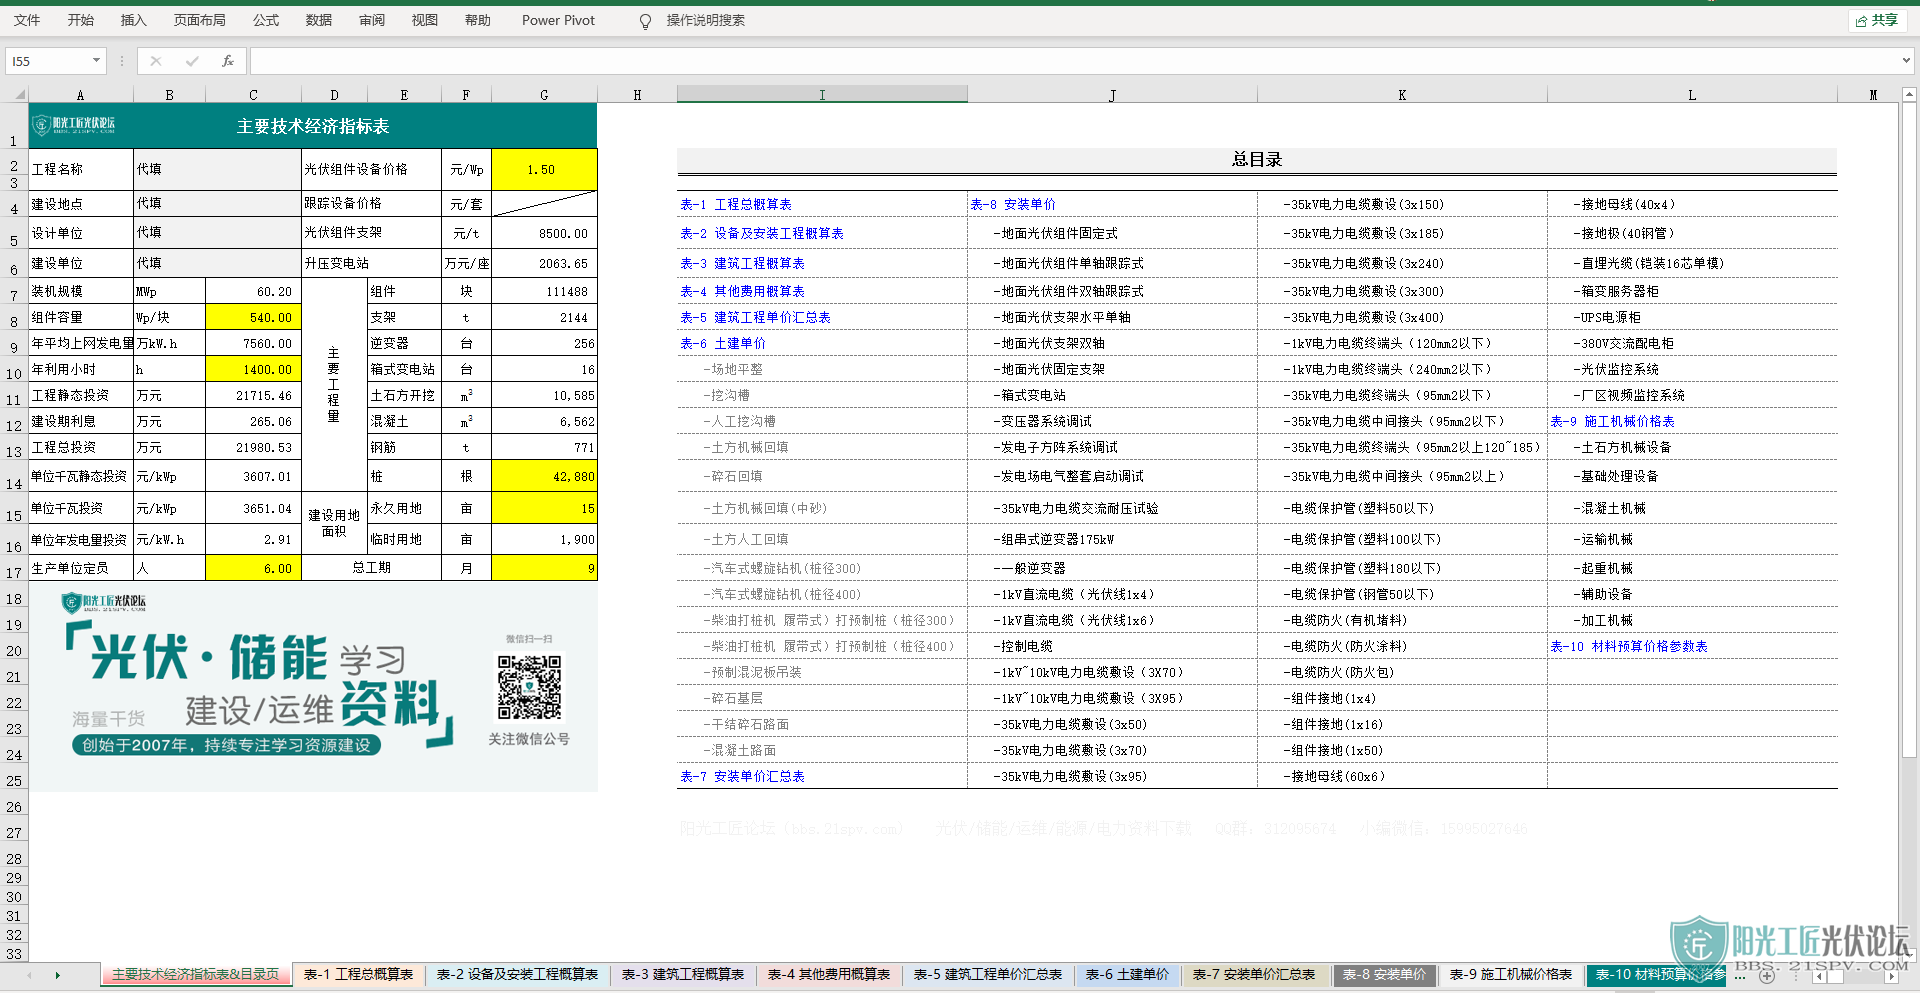The height and width of the screenshot is (993, 1920).
Task: Click the previous sheet navigation arrow
Action: (29, 975)
